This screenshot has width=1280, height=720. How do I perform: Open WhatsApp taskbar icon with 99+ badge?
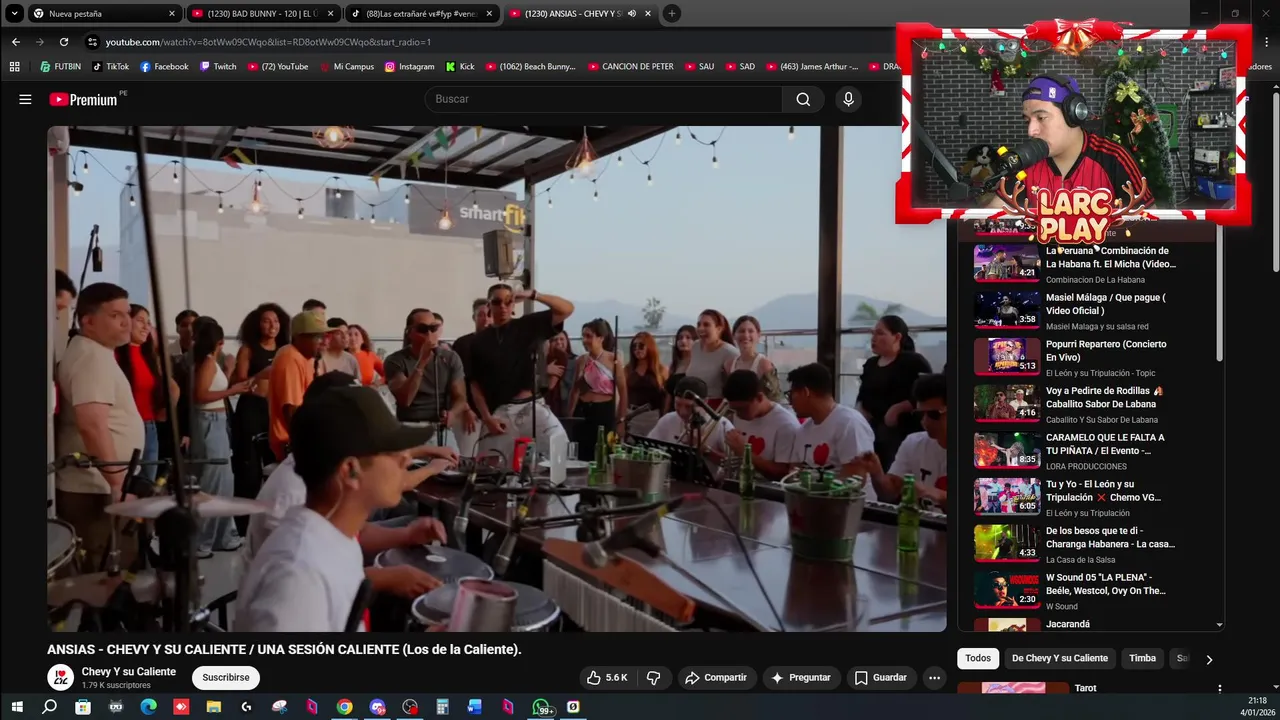tap(541, 707)
